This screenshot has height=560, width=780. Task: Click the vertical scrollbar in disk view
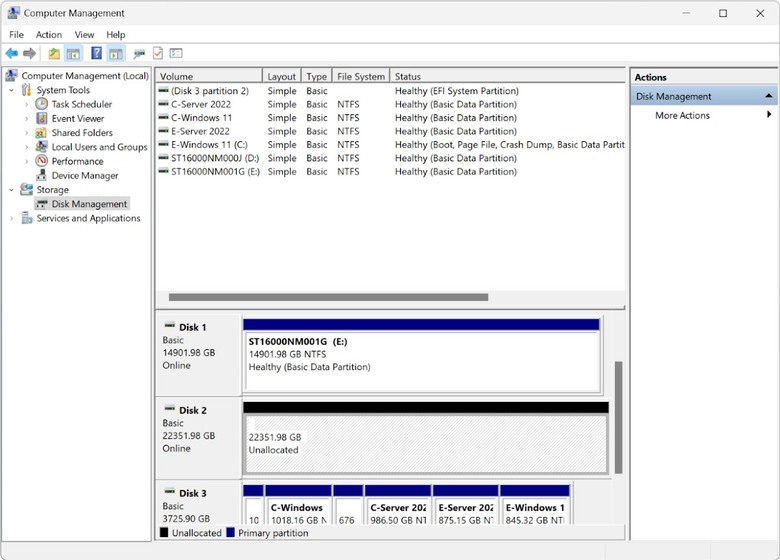(x=618, y=417)
